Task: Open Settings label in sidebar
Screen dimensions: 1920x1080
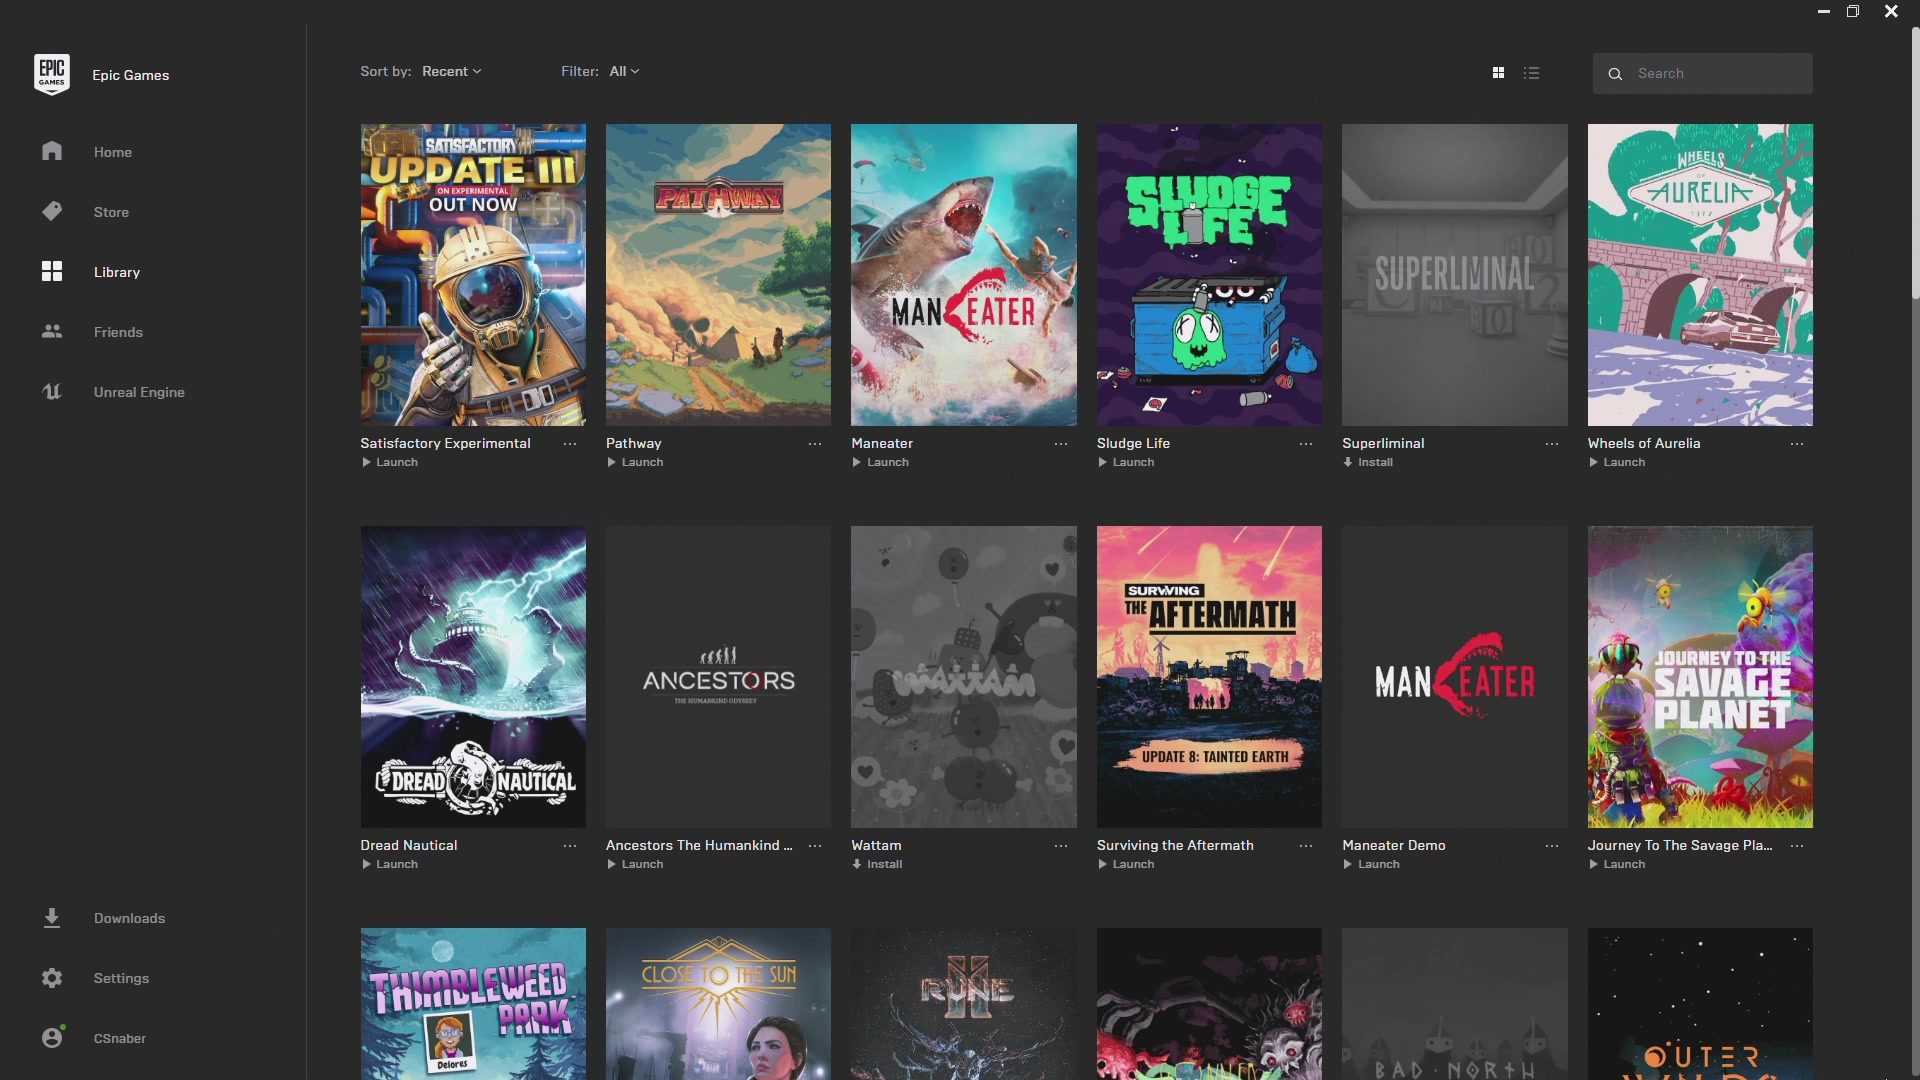Action: coord(121,978)
